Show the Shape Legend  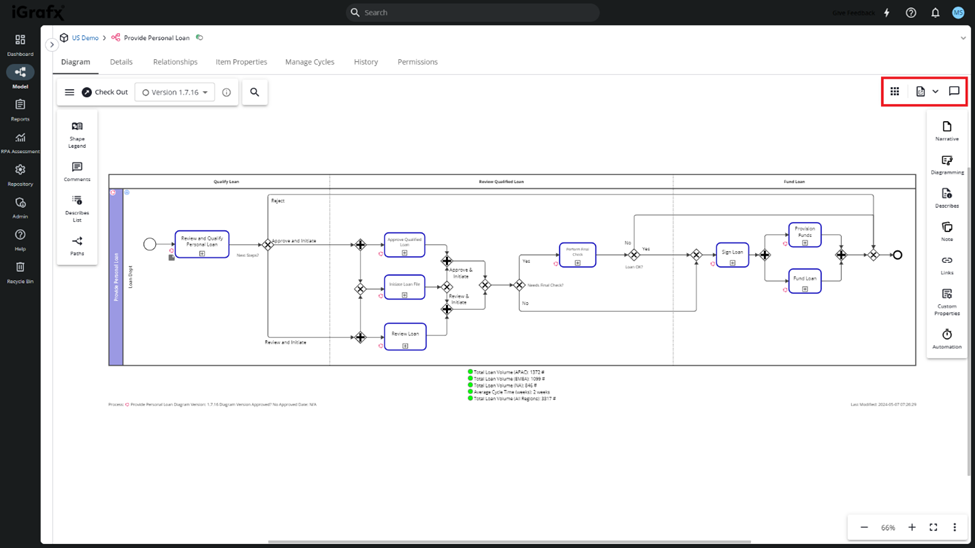pos(77,134)
